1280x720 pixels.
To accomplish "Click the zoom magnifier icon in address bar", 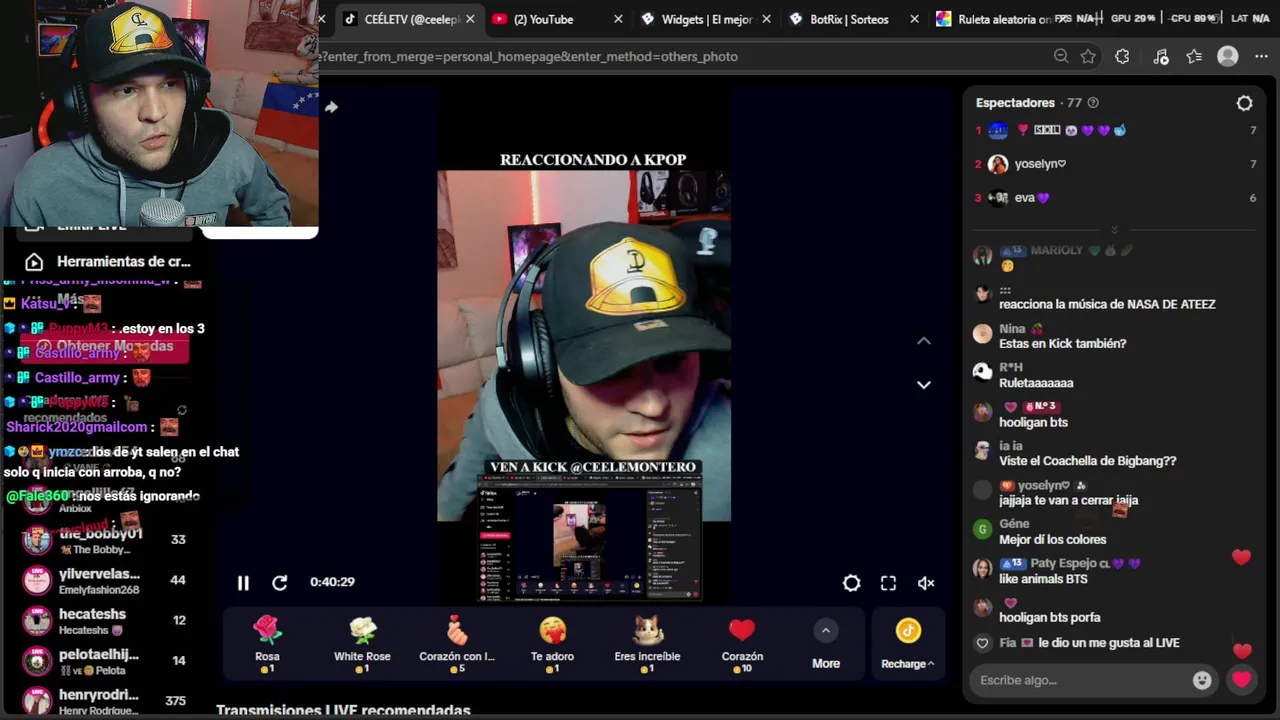I will pos(1061,56).
